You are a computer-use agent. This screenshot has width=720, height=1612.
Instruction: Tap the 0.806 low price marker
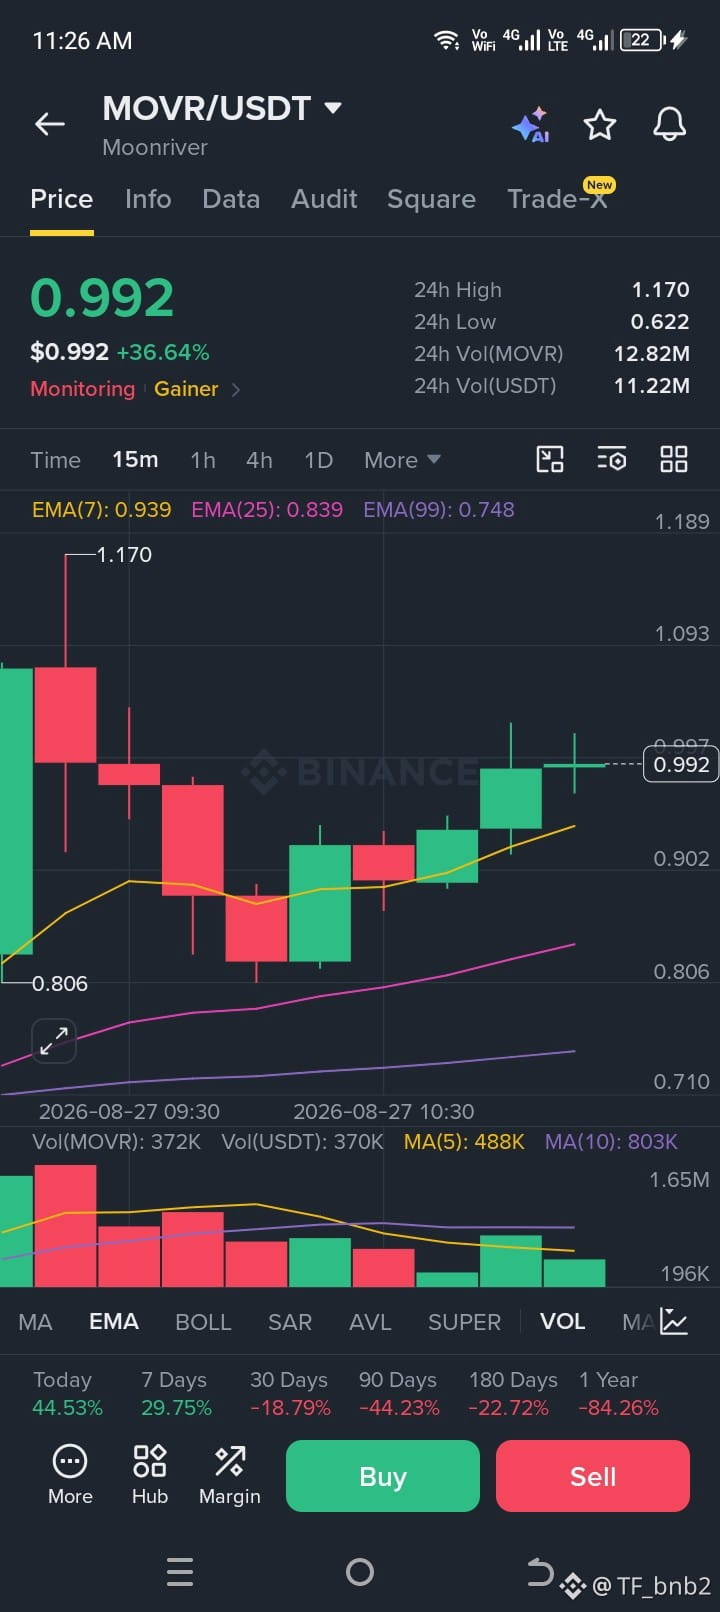[60, 984]
